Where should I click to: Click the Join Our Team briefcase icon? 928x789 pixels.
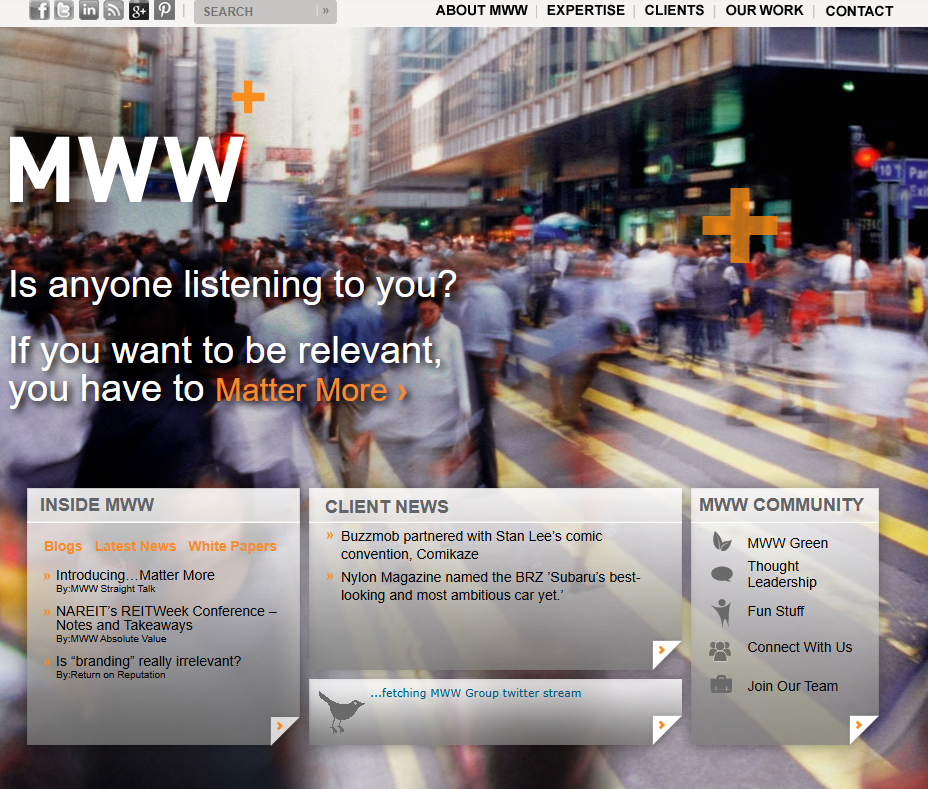(721, 684)
